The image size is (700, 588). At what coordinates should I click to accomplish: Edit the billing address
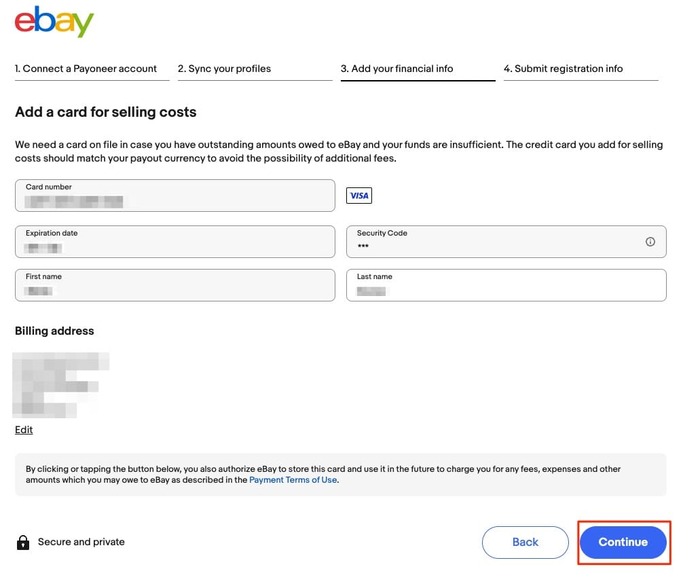click(x=24, y=430)
